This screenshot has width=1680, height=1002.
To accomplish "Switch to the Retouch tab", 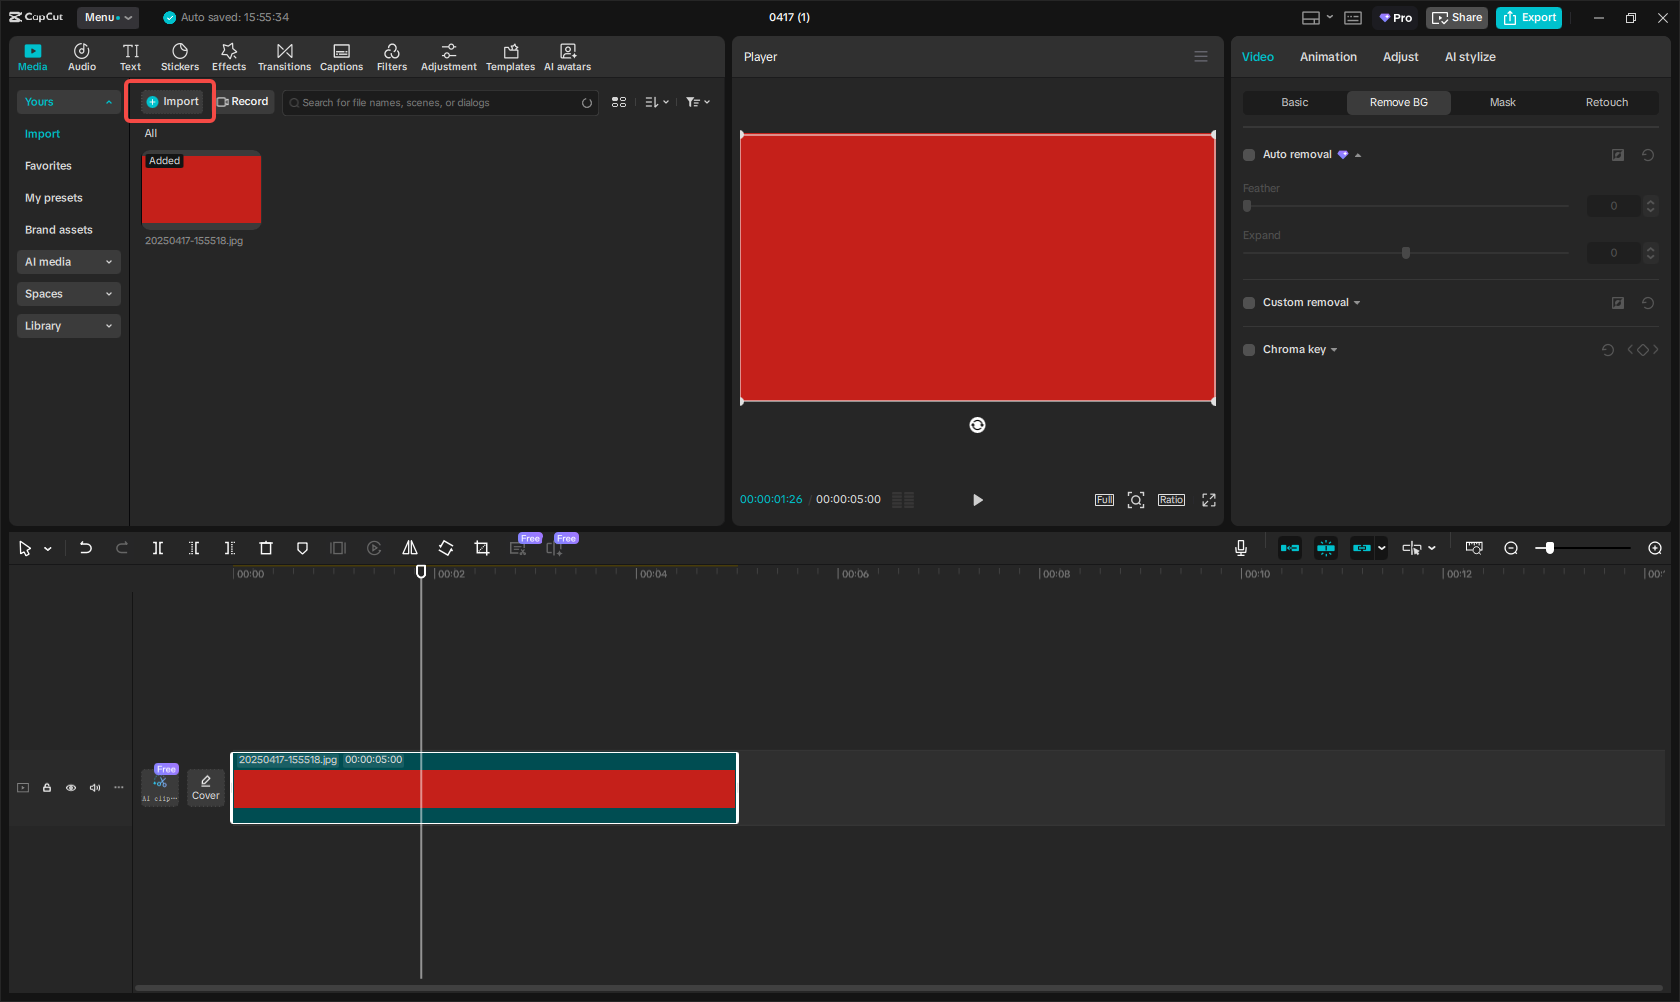I will point(1606,102).
